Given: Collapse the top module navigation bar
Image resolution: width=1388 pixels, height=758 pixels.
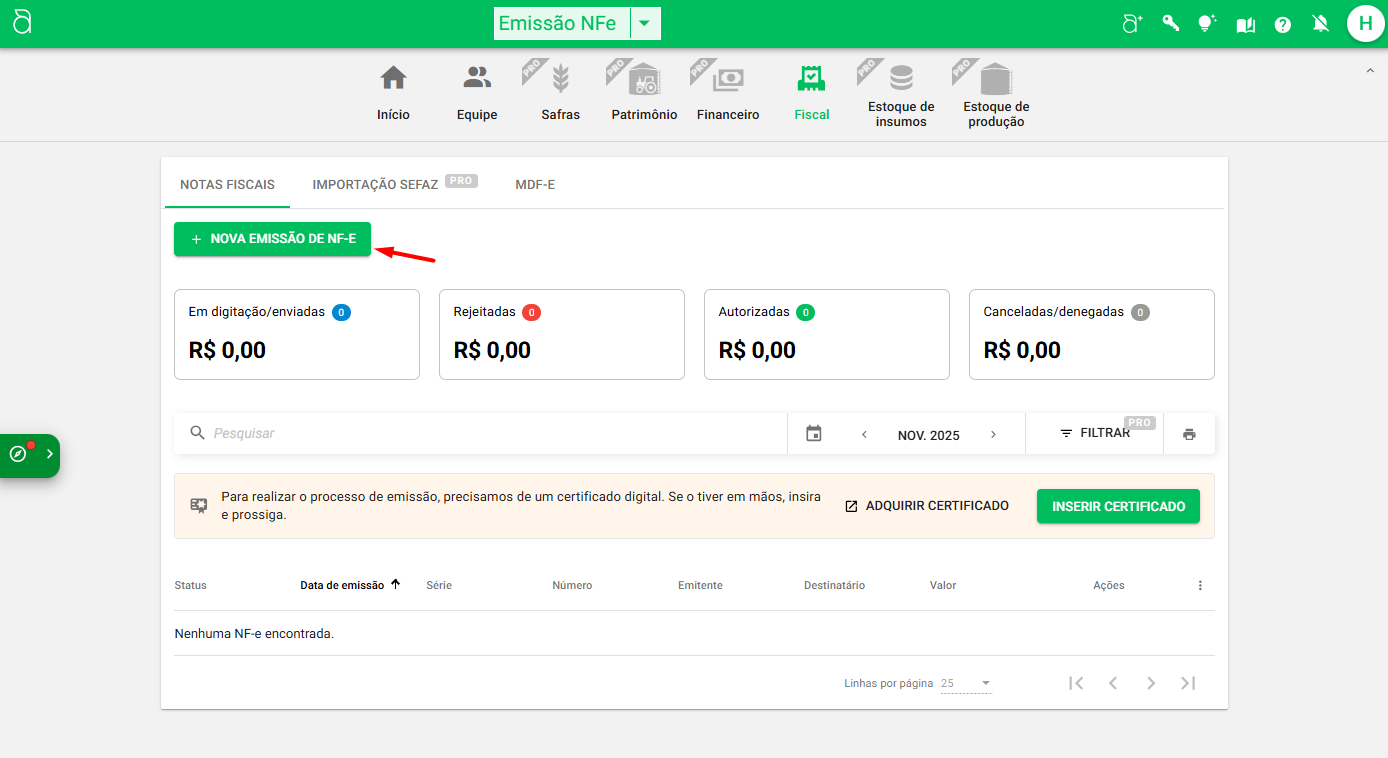Looking at the screenshot, I should [1369, 70].
